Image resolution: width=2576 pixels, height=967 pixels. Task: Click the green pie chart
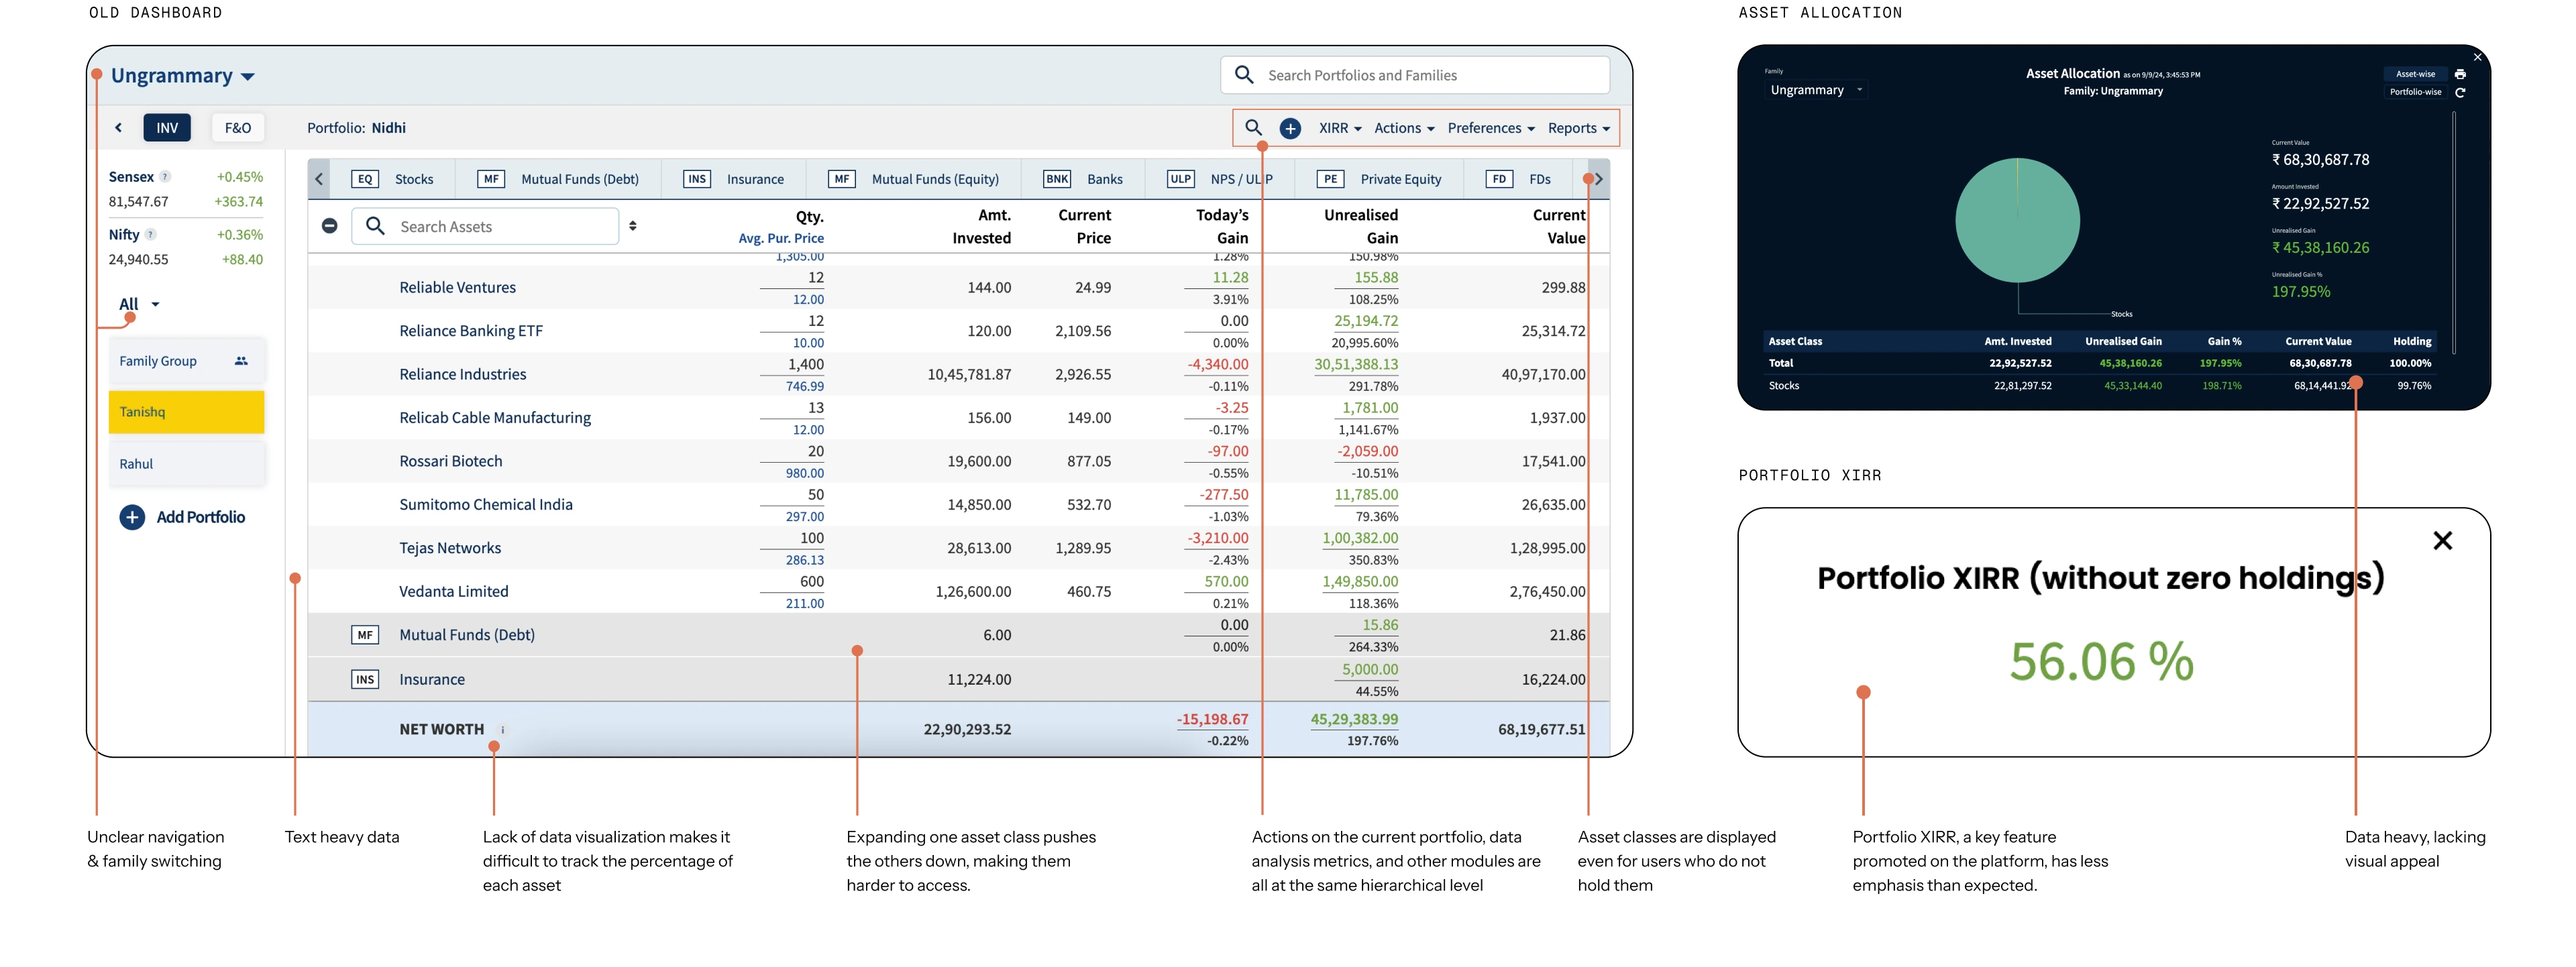tap(2017, 220)
